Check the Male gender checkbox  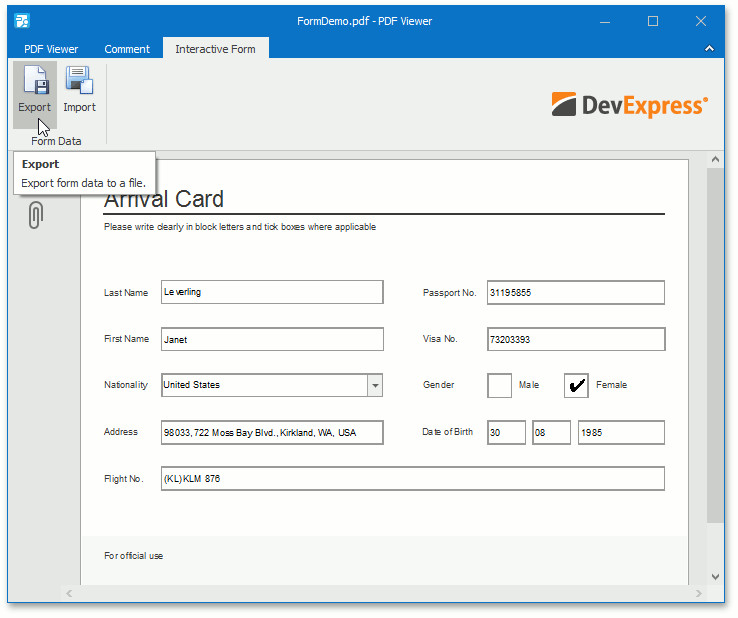tap(499, 385)
